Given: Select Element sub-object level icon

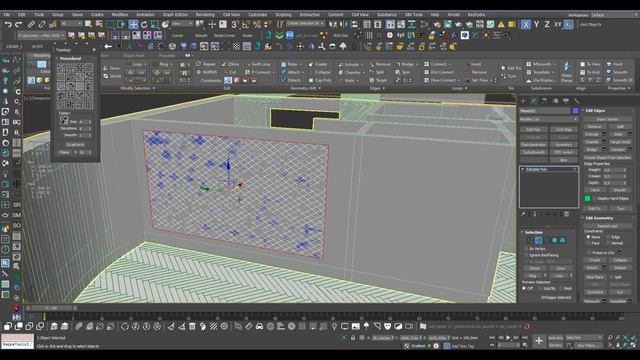Looking at the screenshot, I should (x=562, y=240).
